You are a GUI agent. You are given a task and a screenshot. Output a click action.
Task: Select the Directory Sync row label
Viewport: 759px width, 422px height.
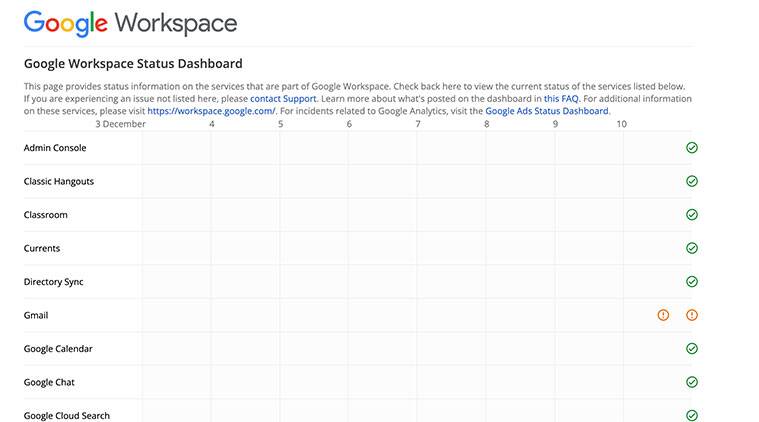click(x=53, y=282)
